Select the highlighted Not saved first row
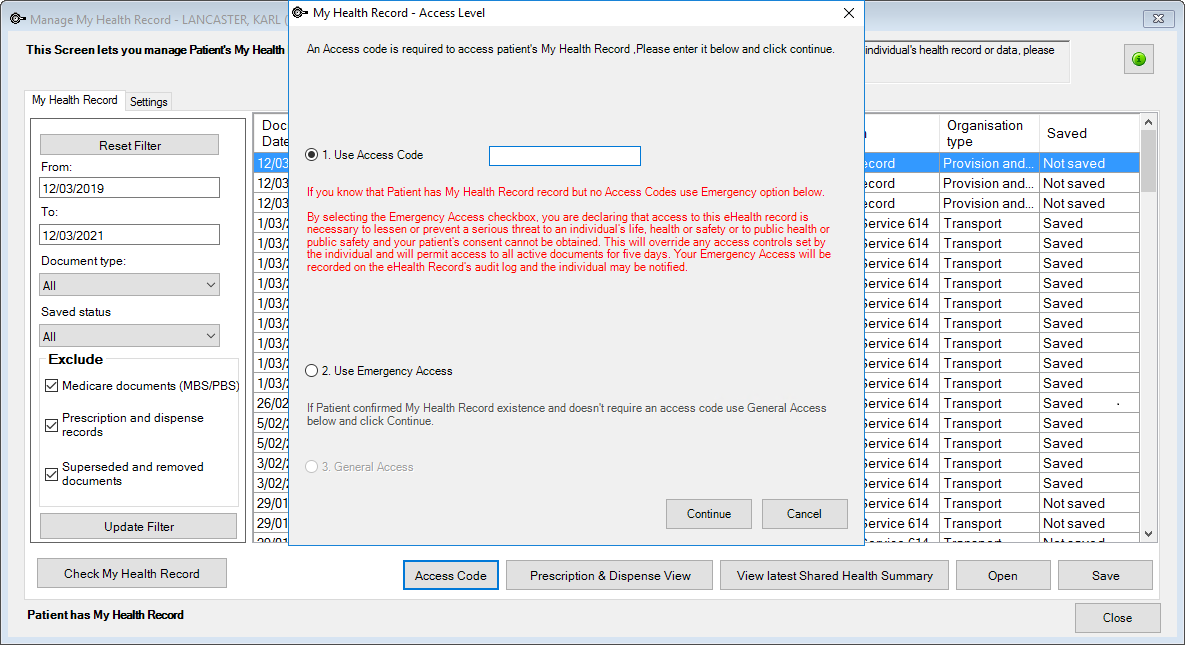Viewport: 1185px width, 645px height. coord(1089,163)
